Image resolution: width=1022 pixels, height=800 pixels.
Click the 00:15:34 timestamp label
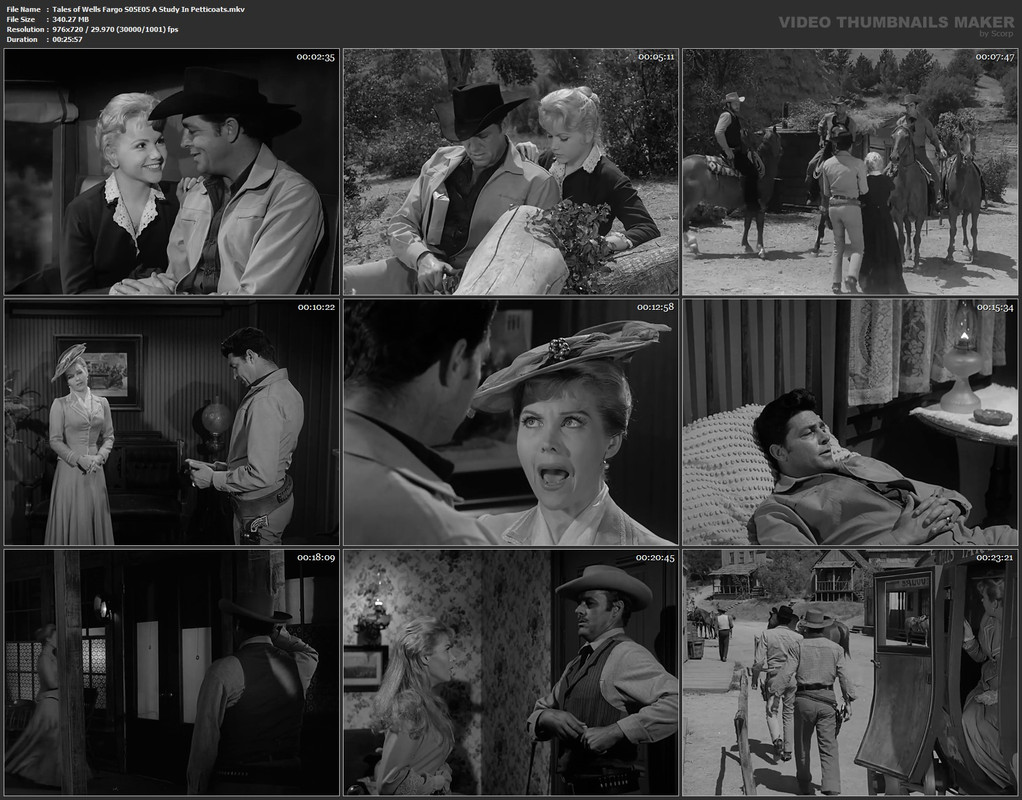point(995,307)
